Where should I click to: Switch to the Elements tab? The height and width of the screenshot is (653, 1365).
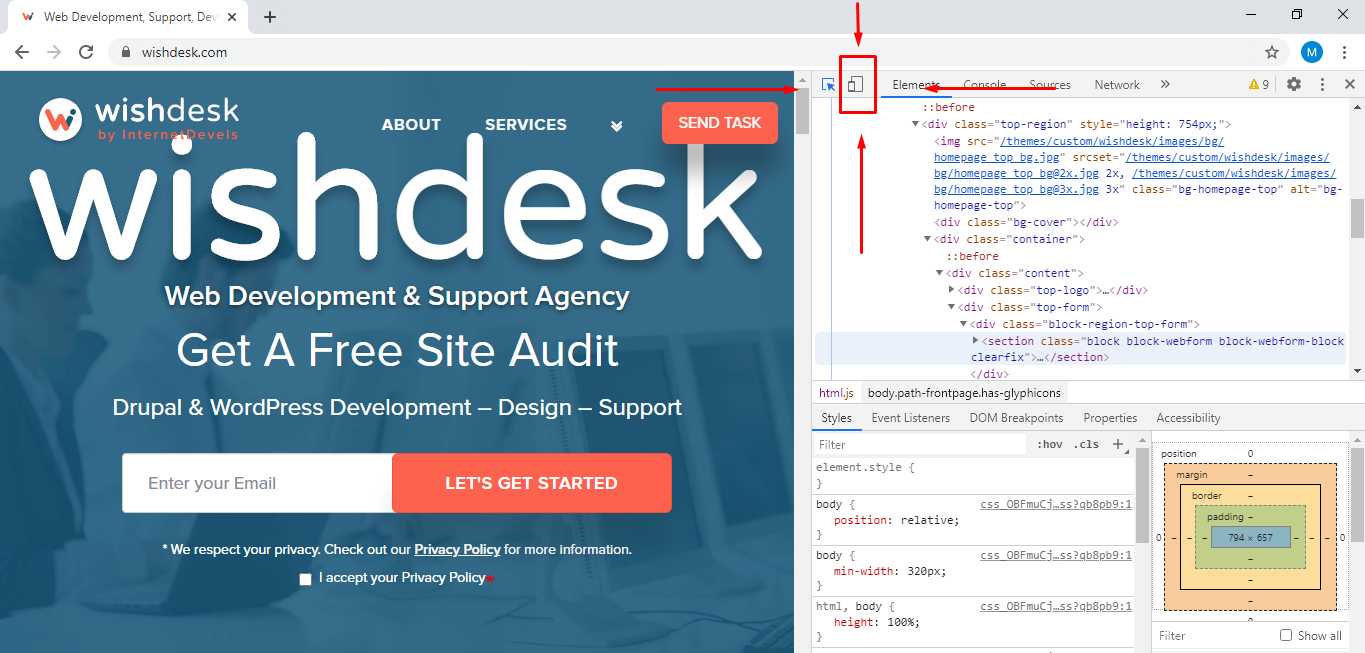pos(916,85)
